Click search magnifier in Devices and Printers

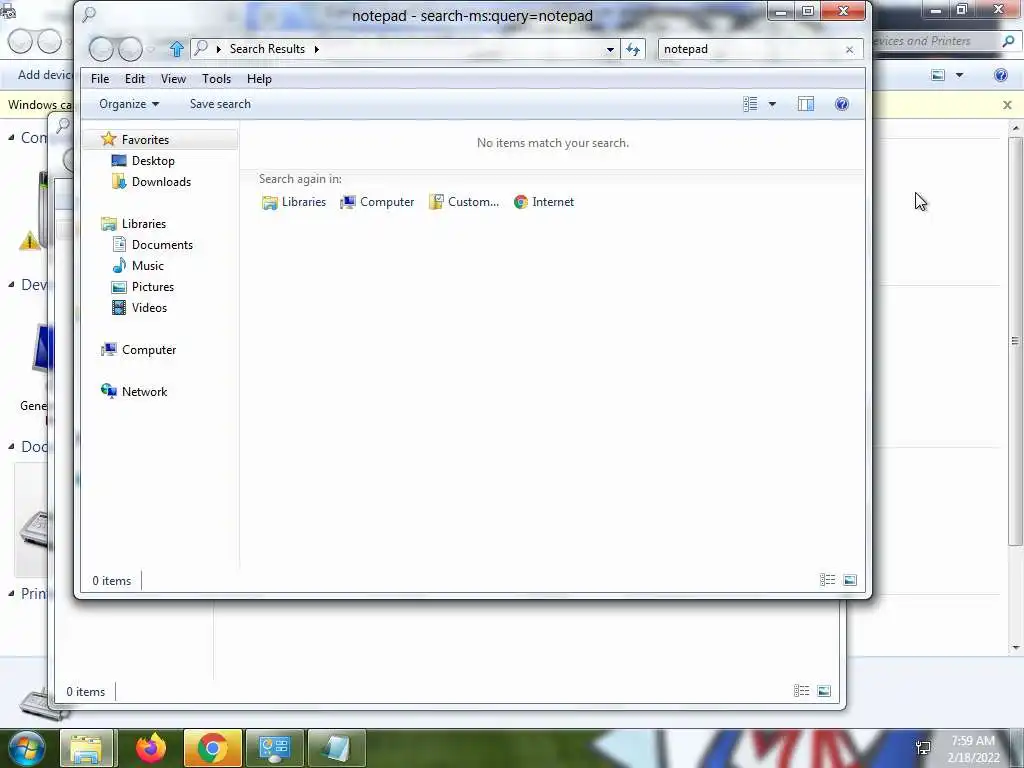point(1008,41)
